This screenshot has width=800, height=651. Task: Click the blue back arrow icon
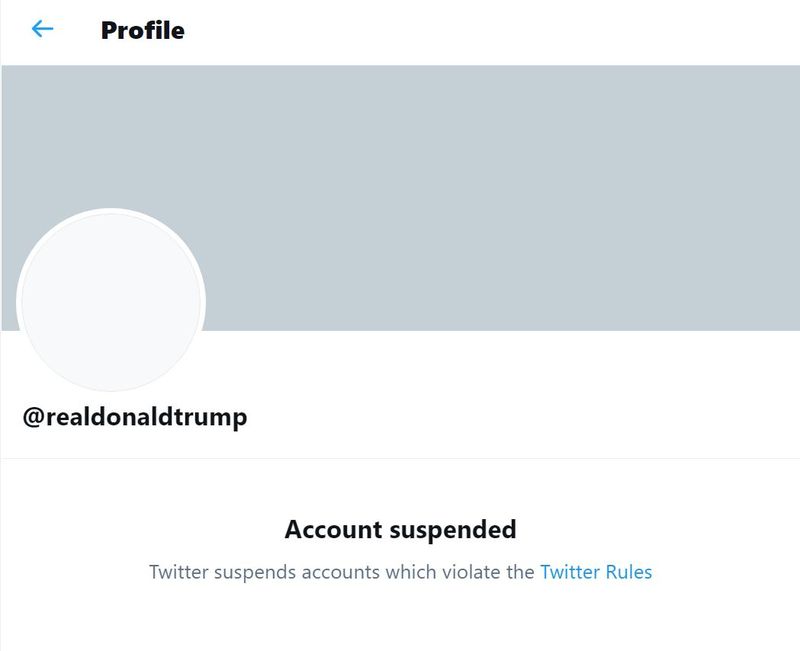click(x=42, y=29)
